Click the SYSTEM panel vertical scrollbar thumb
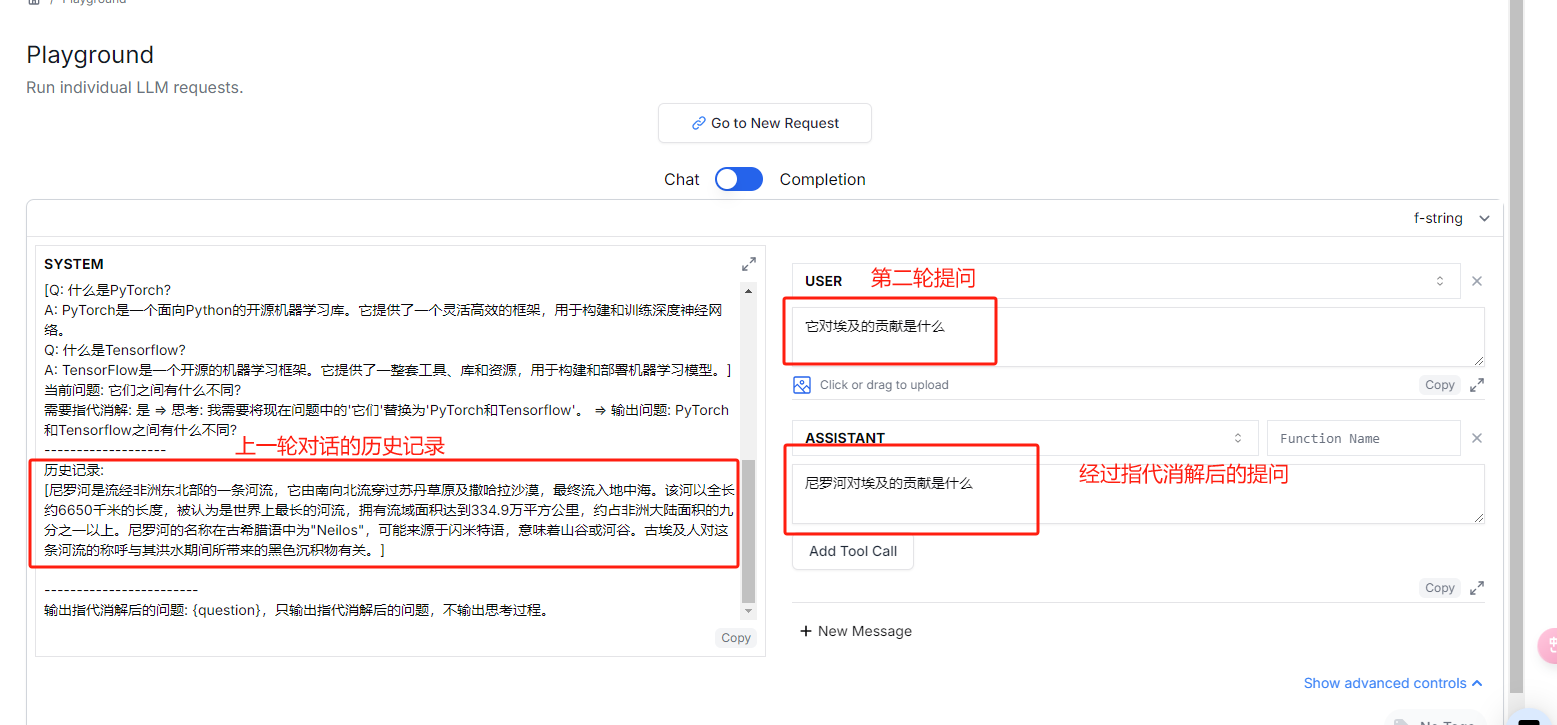The height and width of the screenshot is (725, 1557). (x=749, y=530)
